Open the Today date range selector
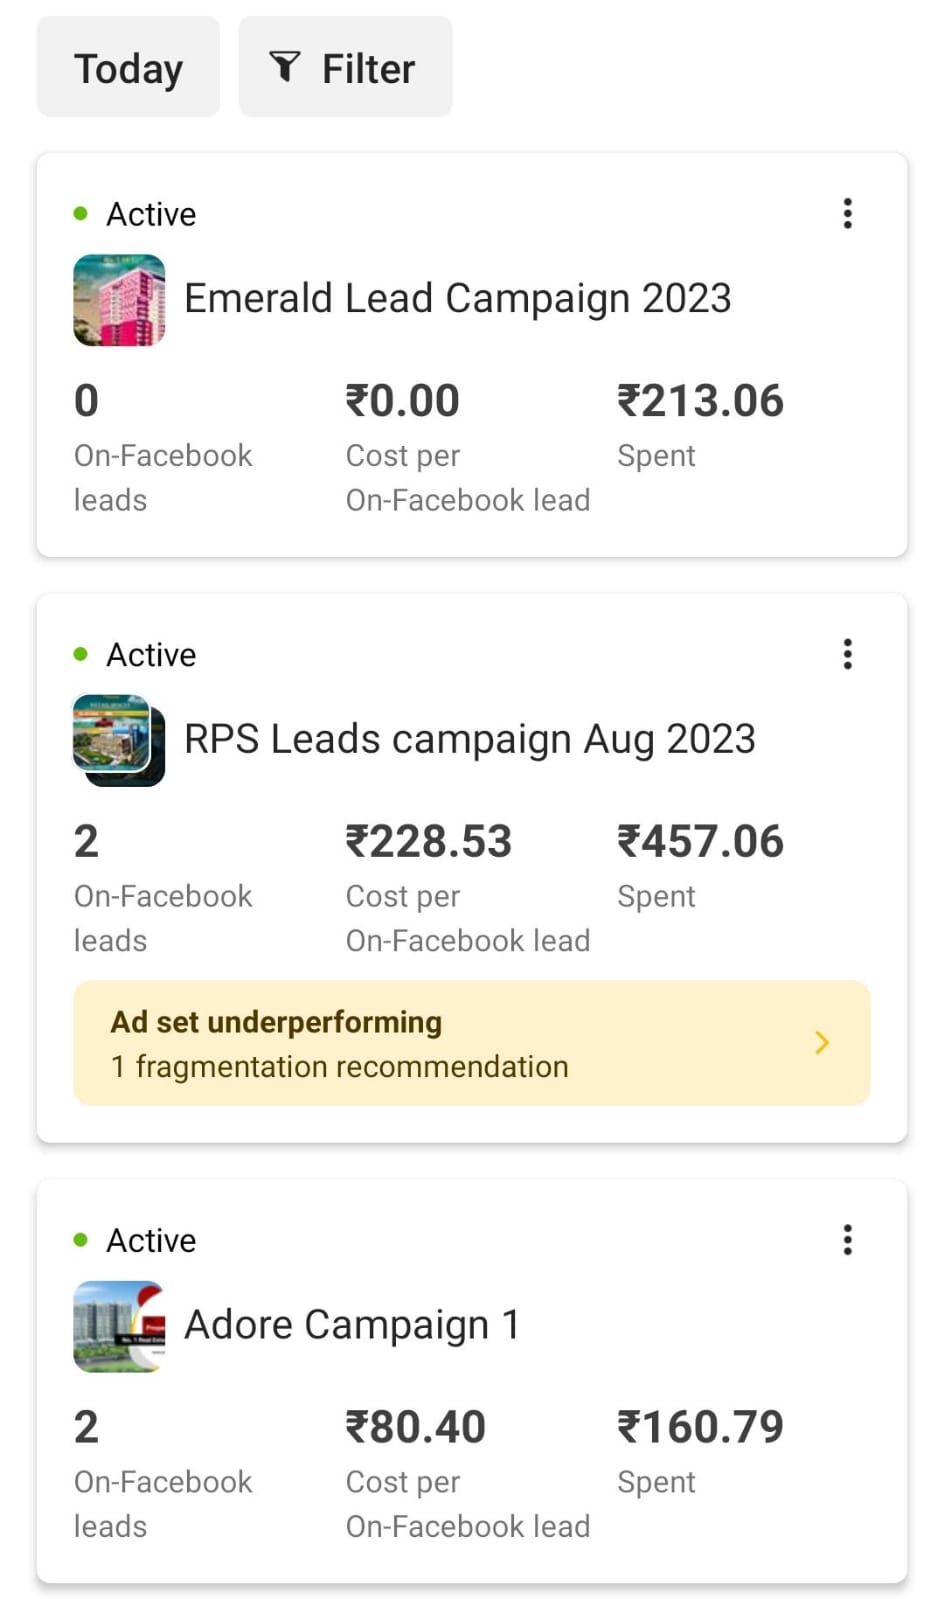944x1599 pixels. coord(128,66)
